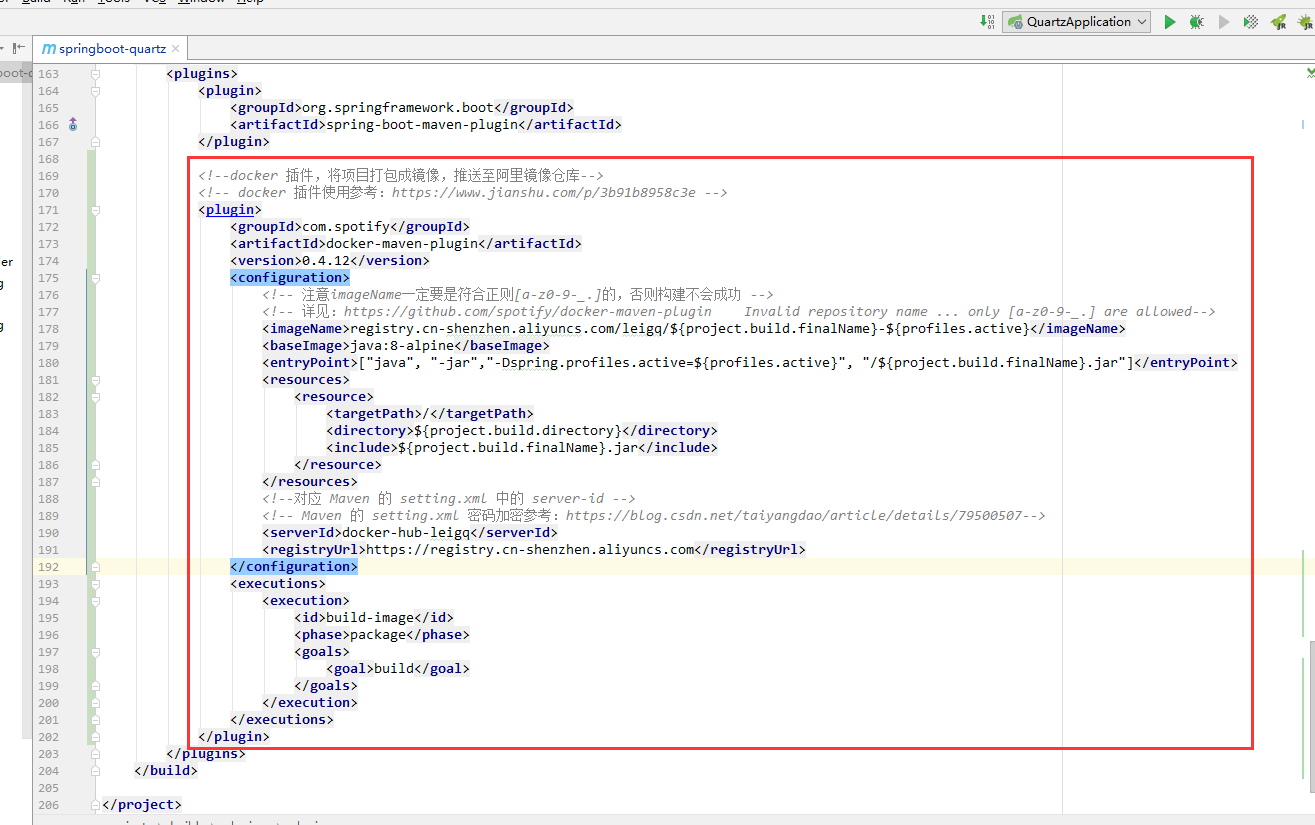Run with coverage using the shield arrow icon
The image size is (1315, 825).
click(x=1250, y=21)
